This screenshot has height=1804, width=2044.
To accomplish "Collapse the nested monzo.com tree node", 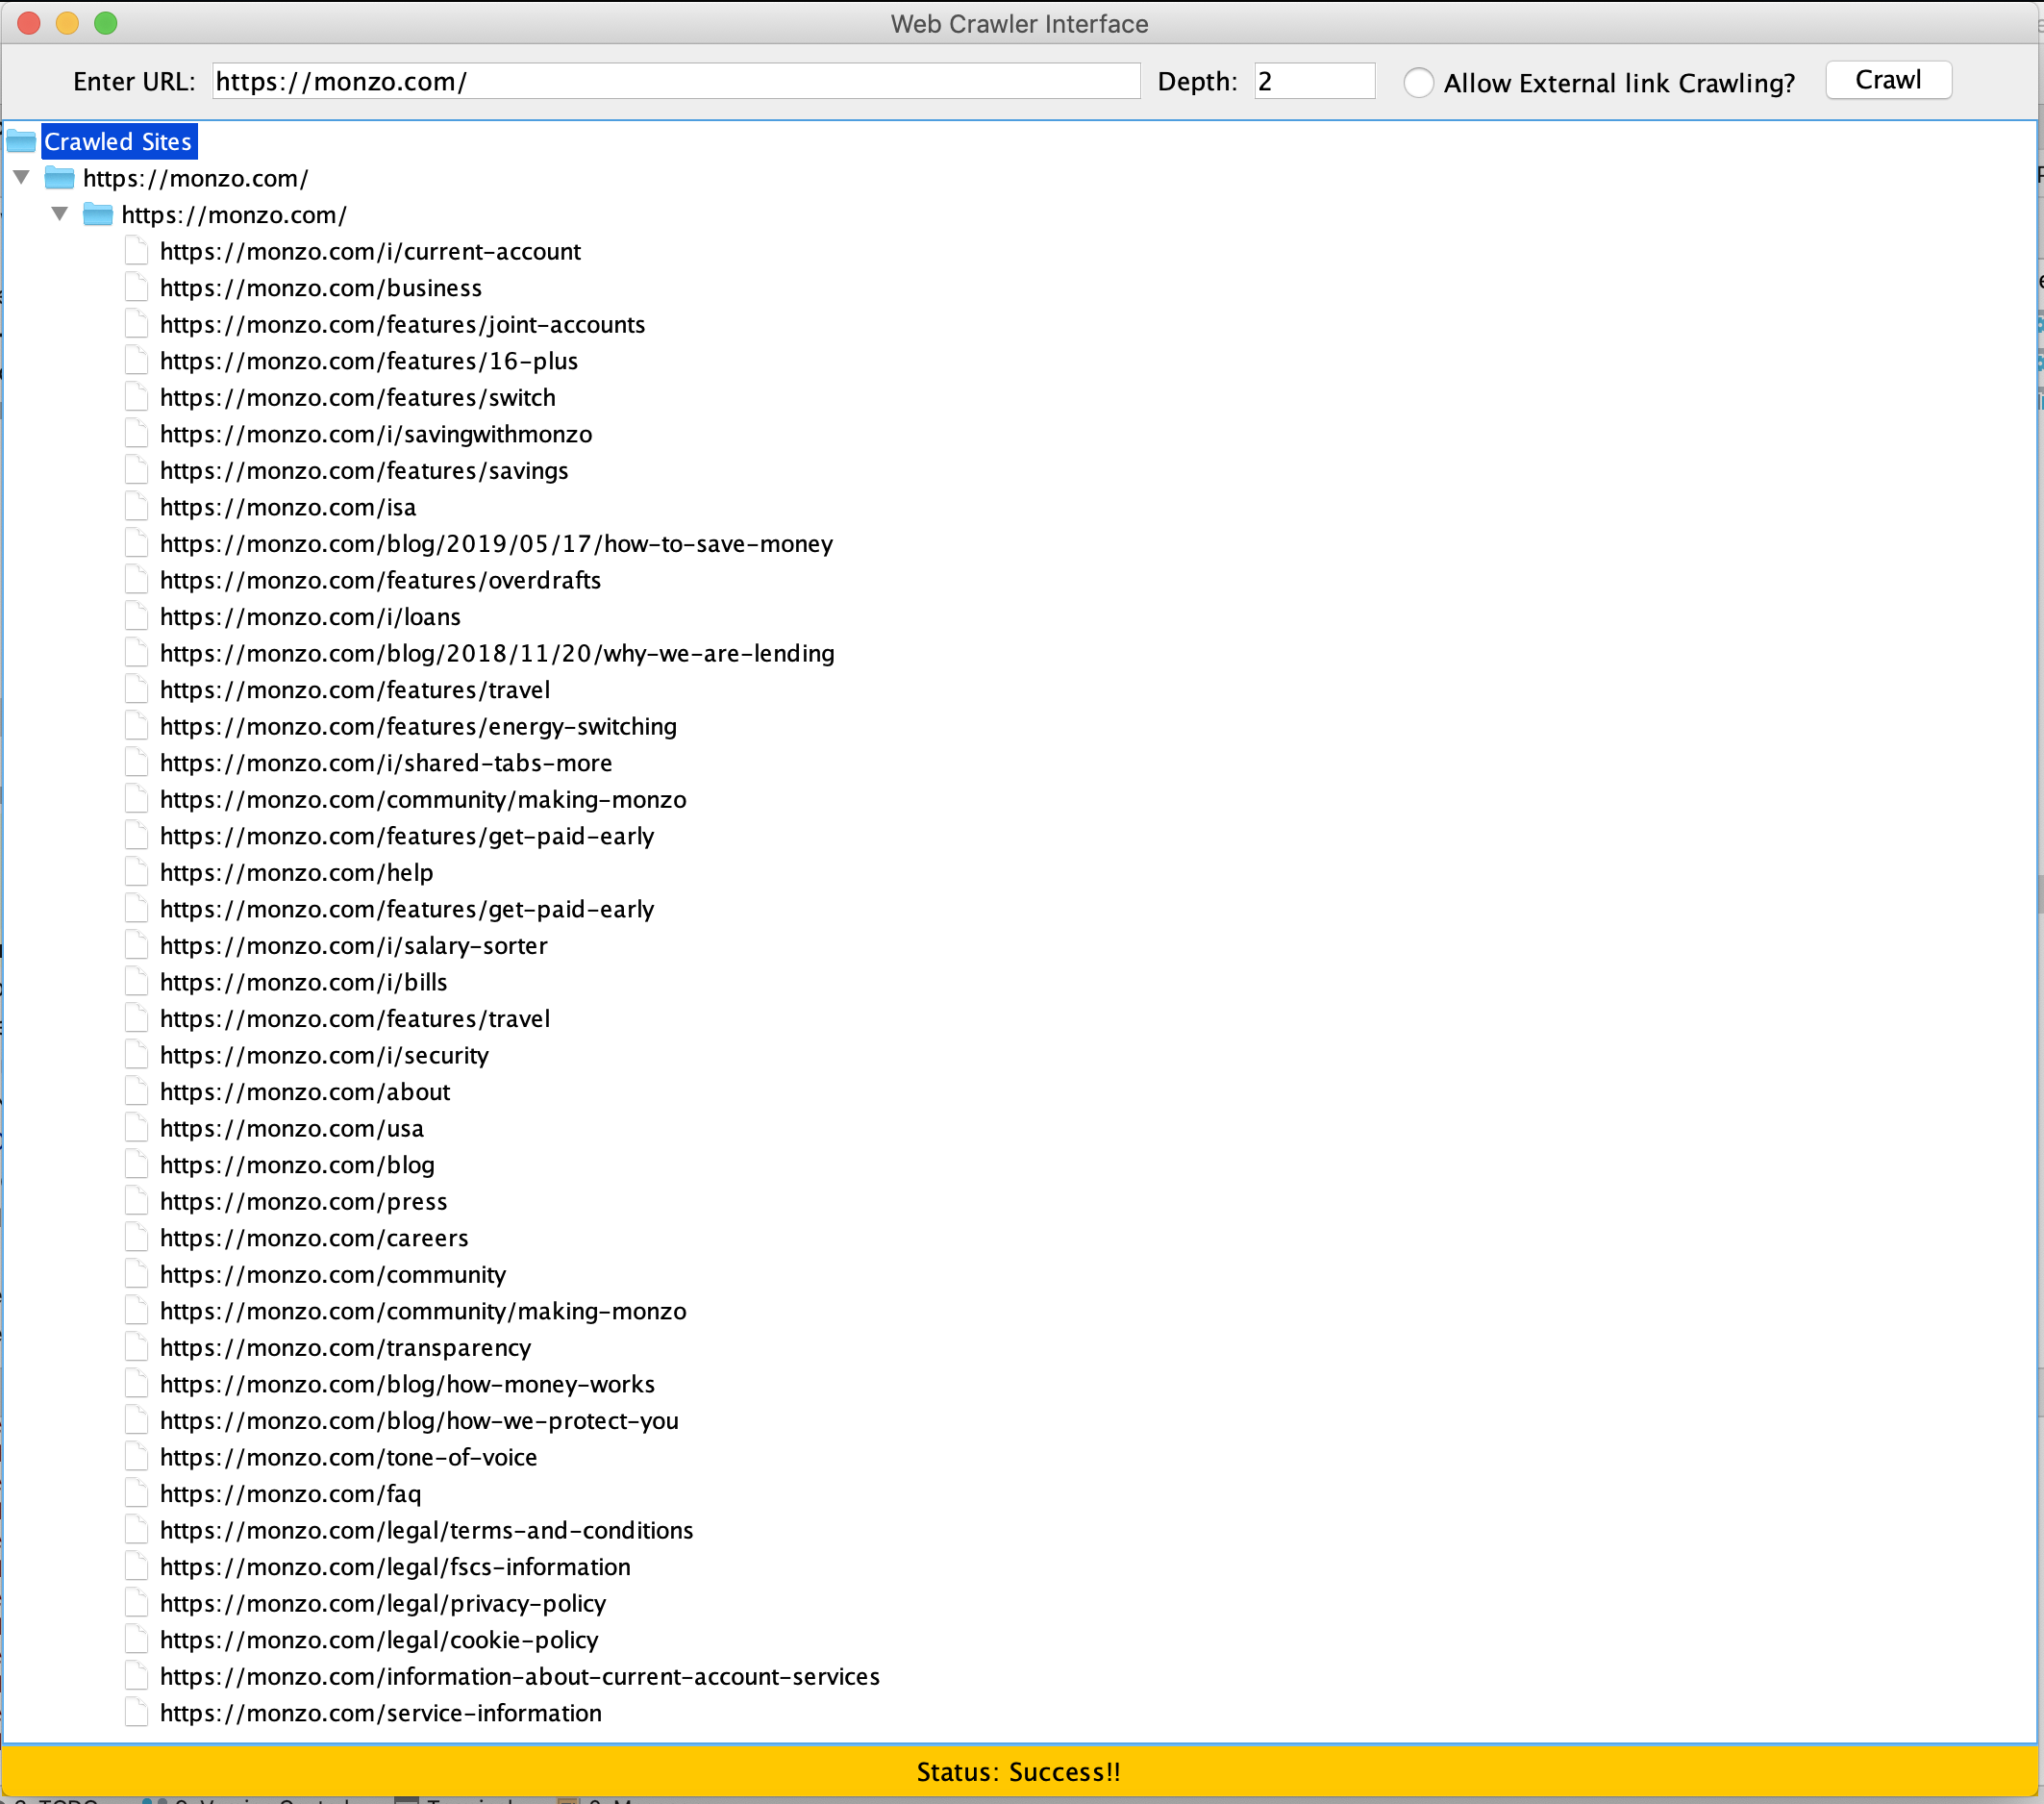I will tap(60, 214).
